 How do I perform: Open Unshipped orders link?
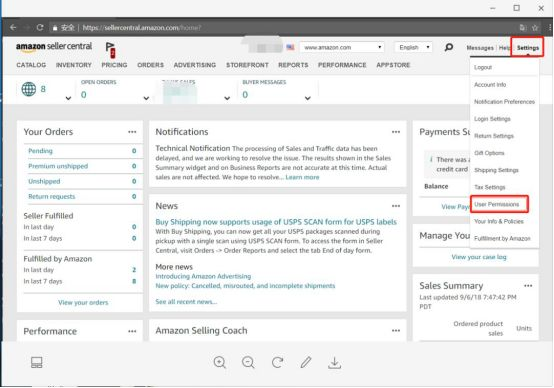(x=44, y=181)
